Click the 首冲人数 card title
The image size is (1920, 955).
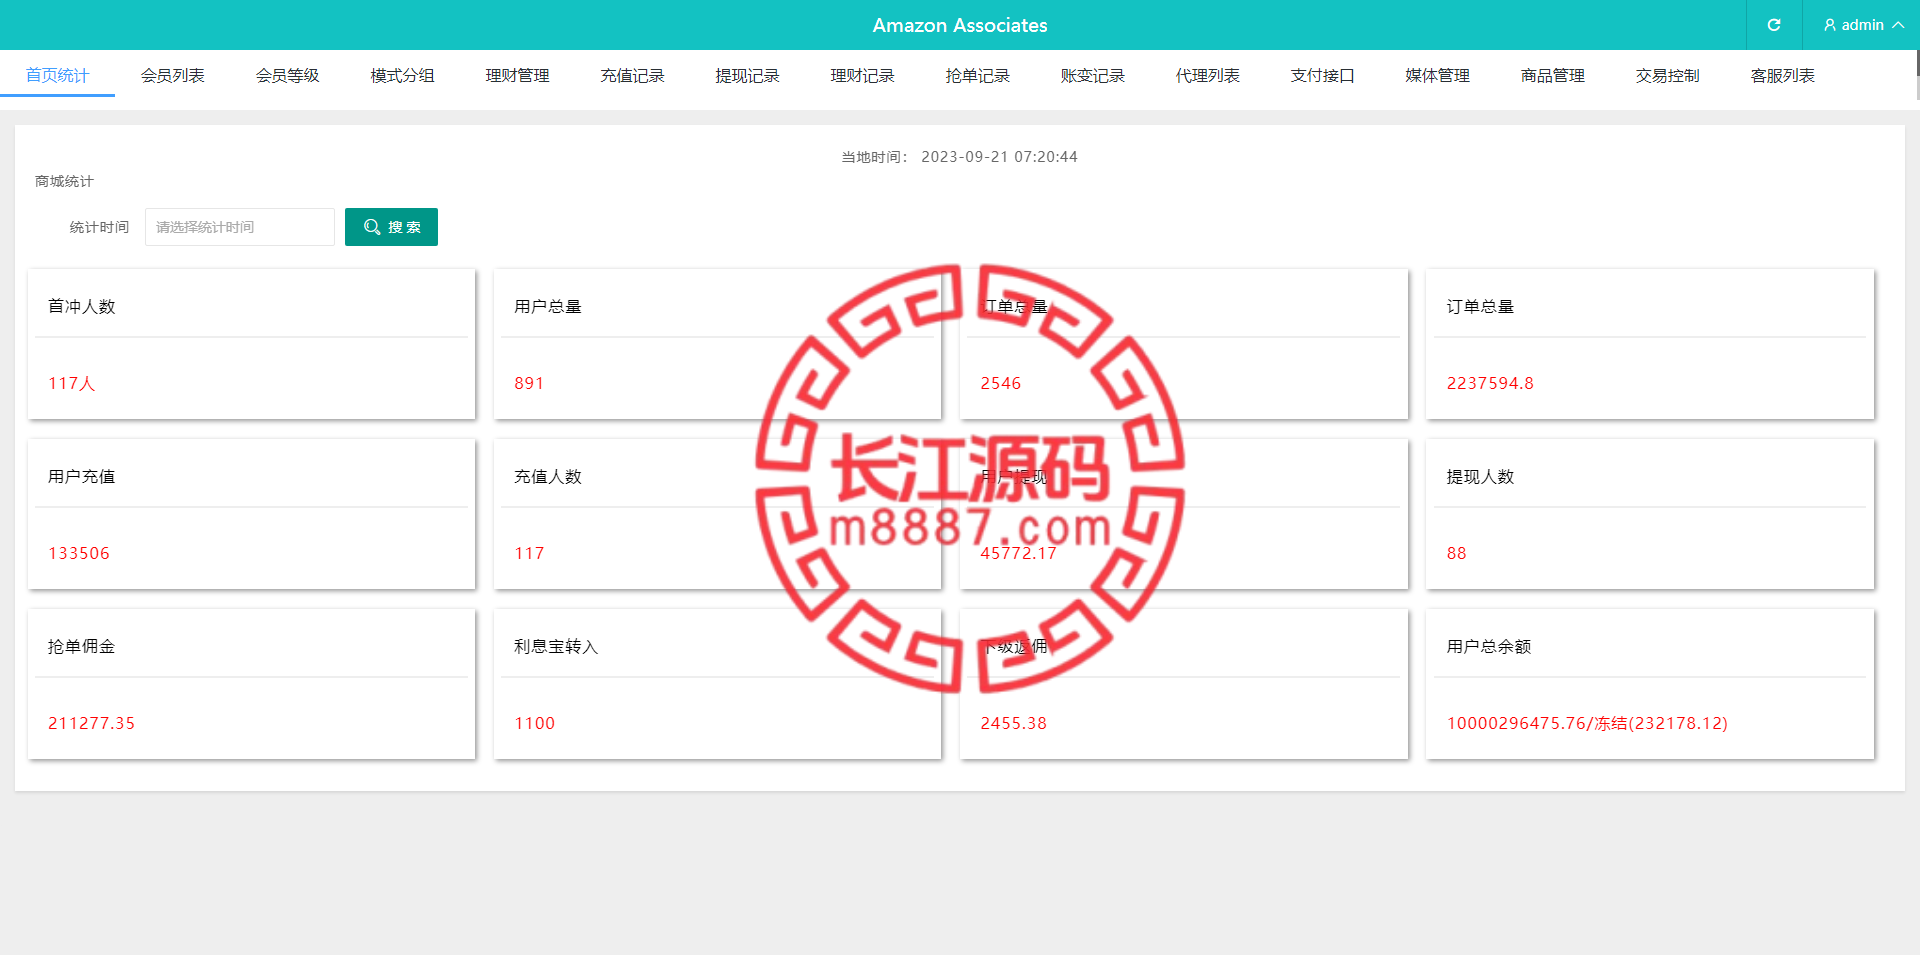pos(82,307)
